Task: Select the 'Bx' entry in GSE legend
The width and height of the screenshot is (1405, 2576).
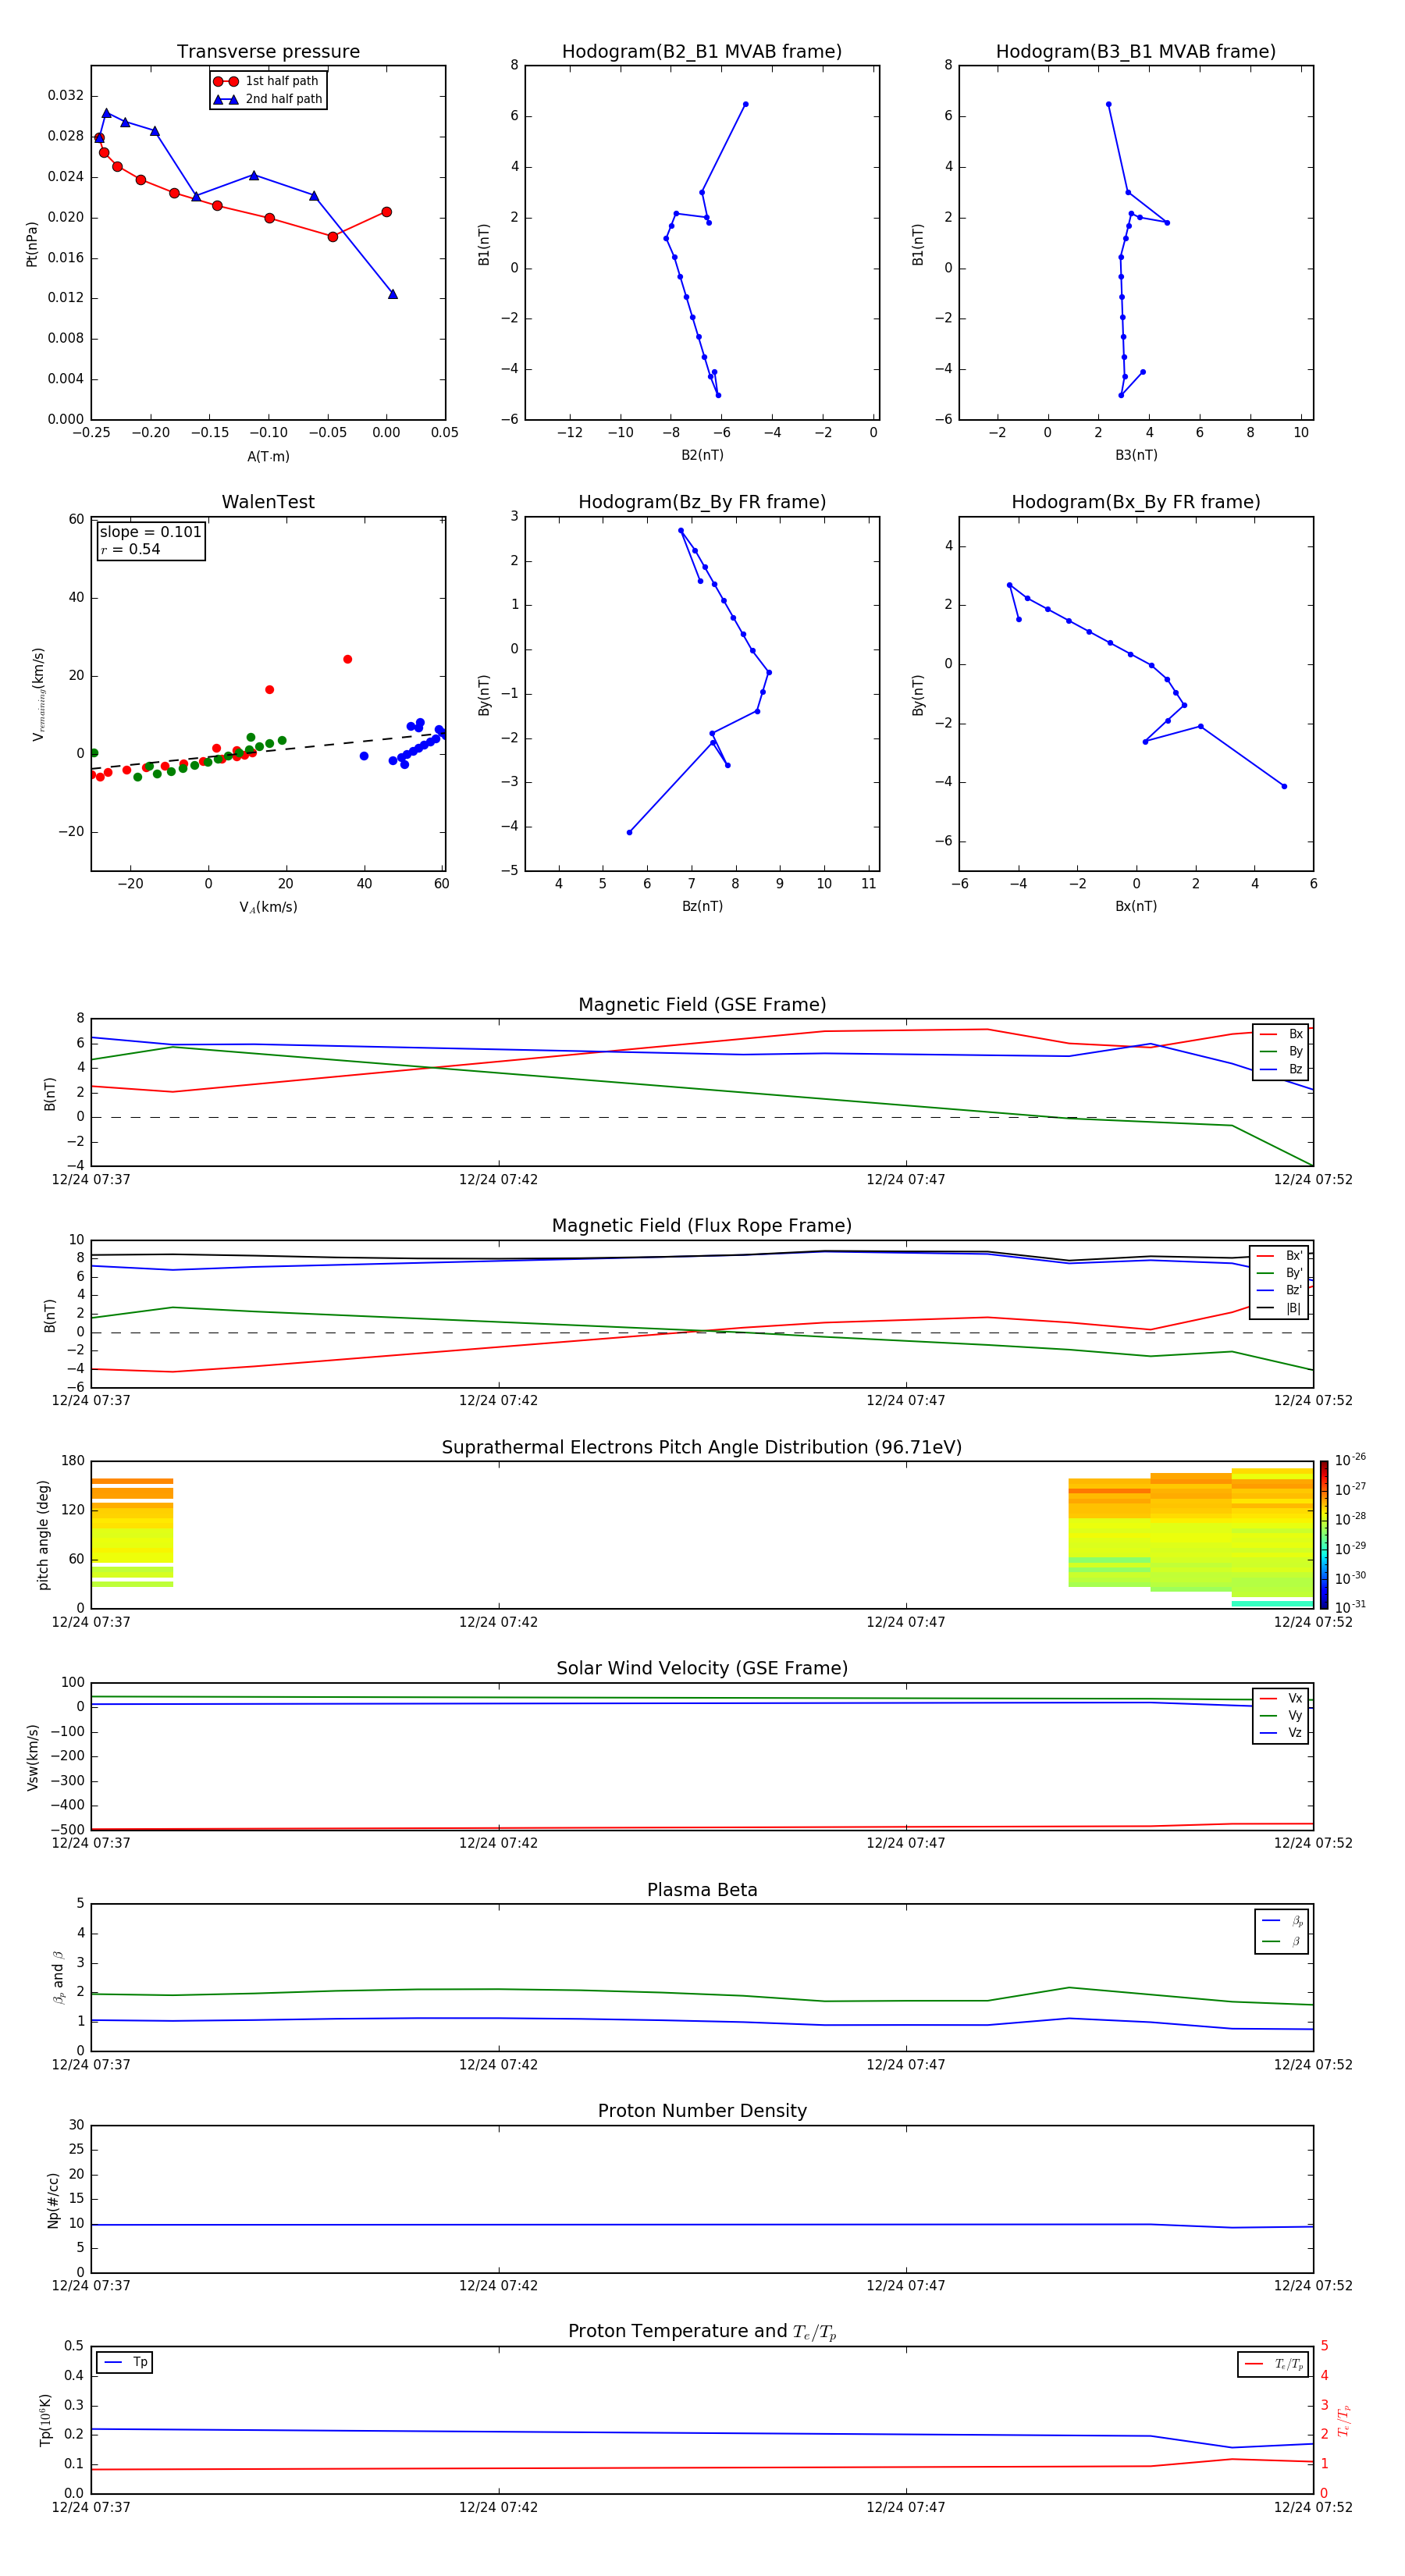Action: [x=1281, y=1034]
